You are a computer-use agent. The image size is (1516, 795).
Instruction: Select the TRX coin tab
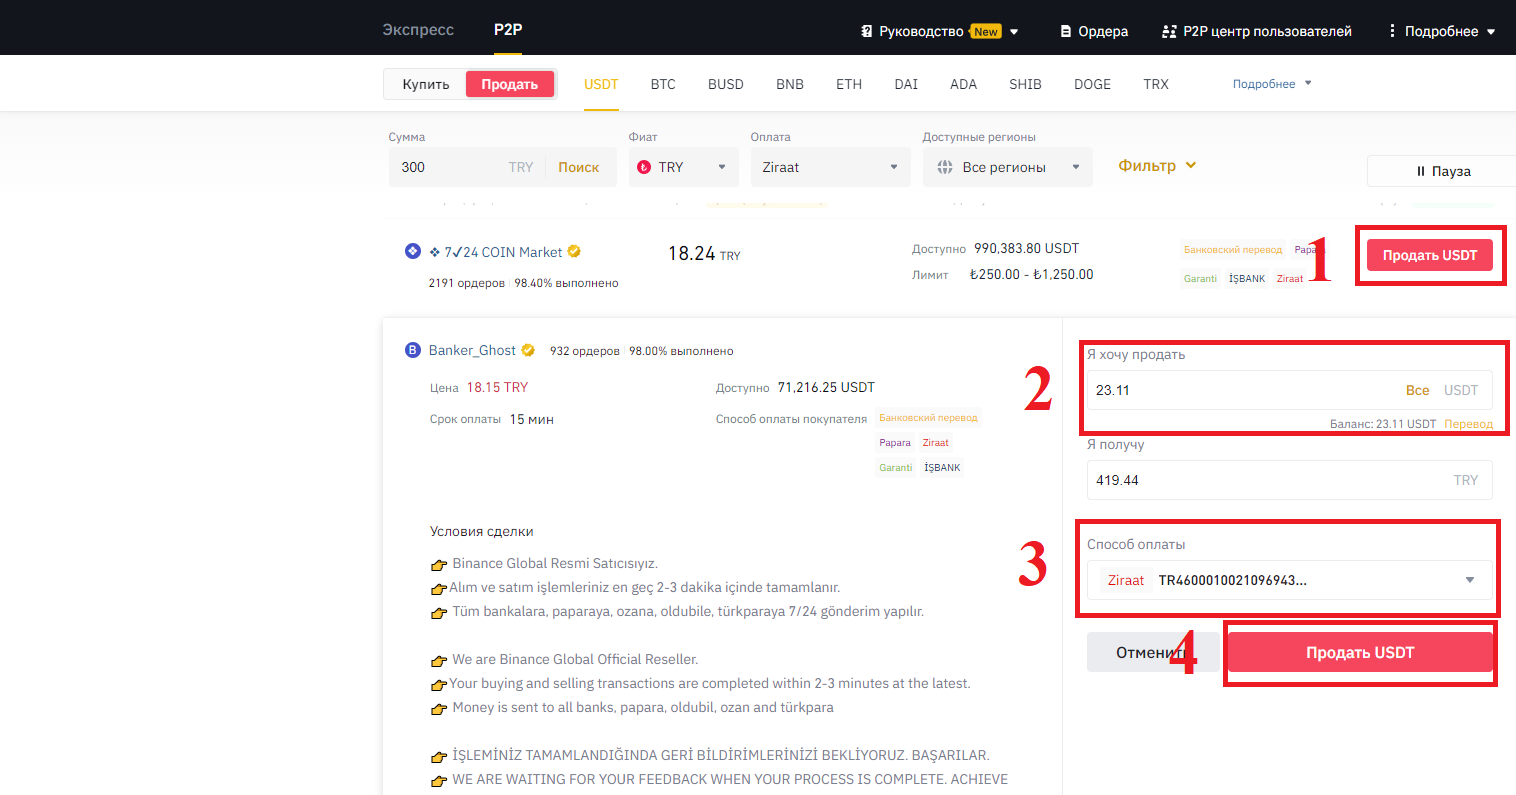click(x=1156, y=84)
